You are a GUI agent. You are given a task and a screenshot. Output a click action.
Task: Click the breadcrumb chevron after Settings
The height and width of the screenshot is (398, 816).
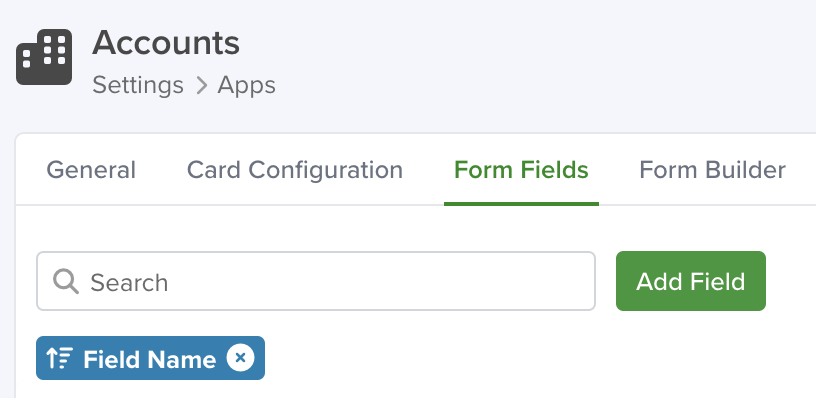[x=202, y=85]
